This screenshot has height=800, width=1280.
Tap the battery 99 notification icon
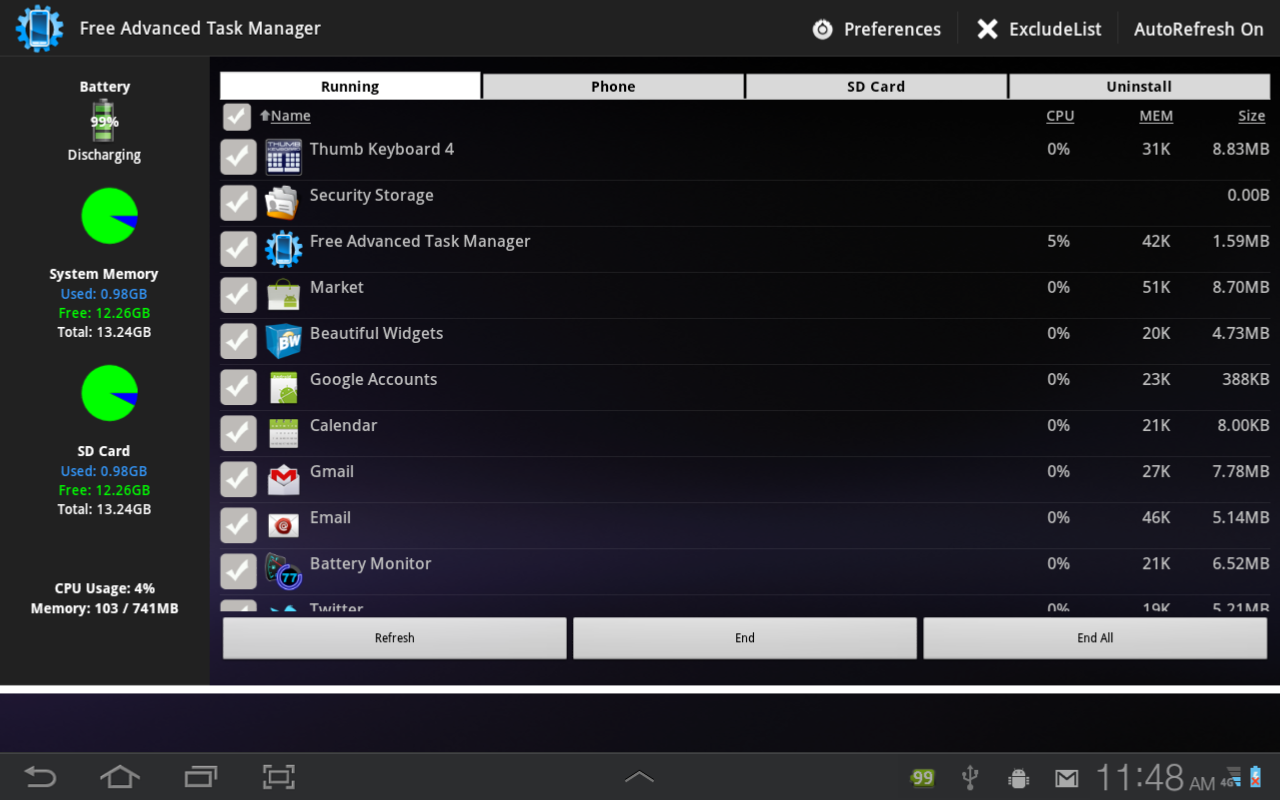tap(922, 777)
